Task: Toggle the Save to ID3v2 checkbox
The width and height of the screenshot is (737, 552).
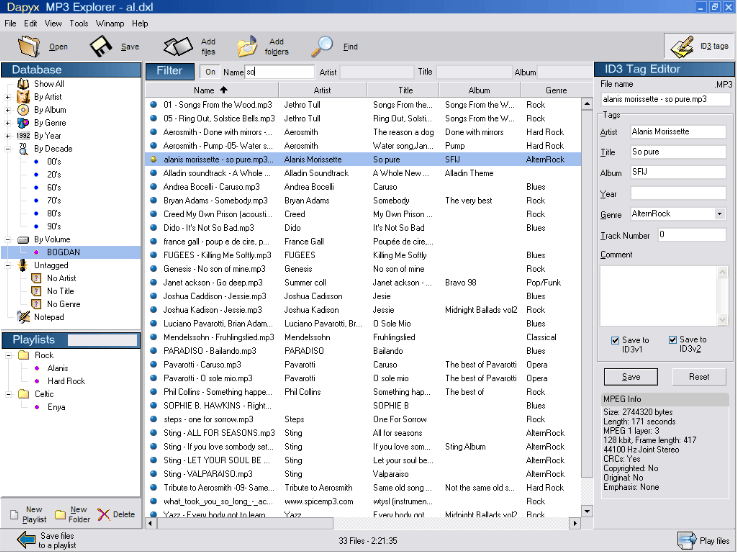Action: 673,340
